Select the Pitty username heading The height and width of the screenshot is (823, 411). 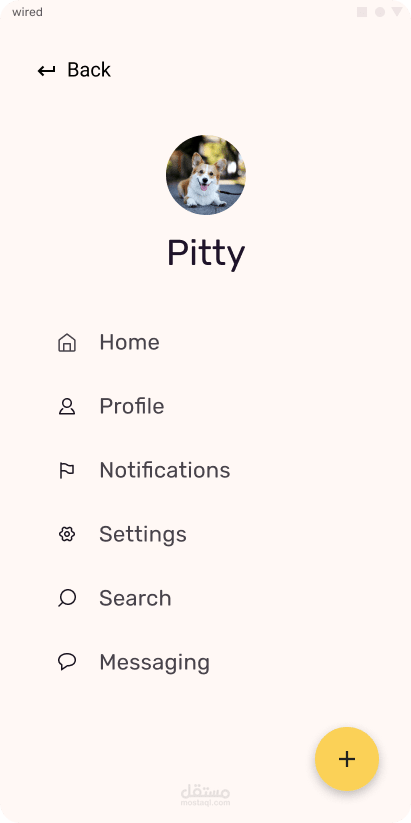coord(206,254)
